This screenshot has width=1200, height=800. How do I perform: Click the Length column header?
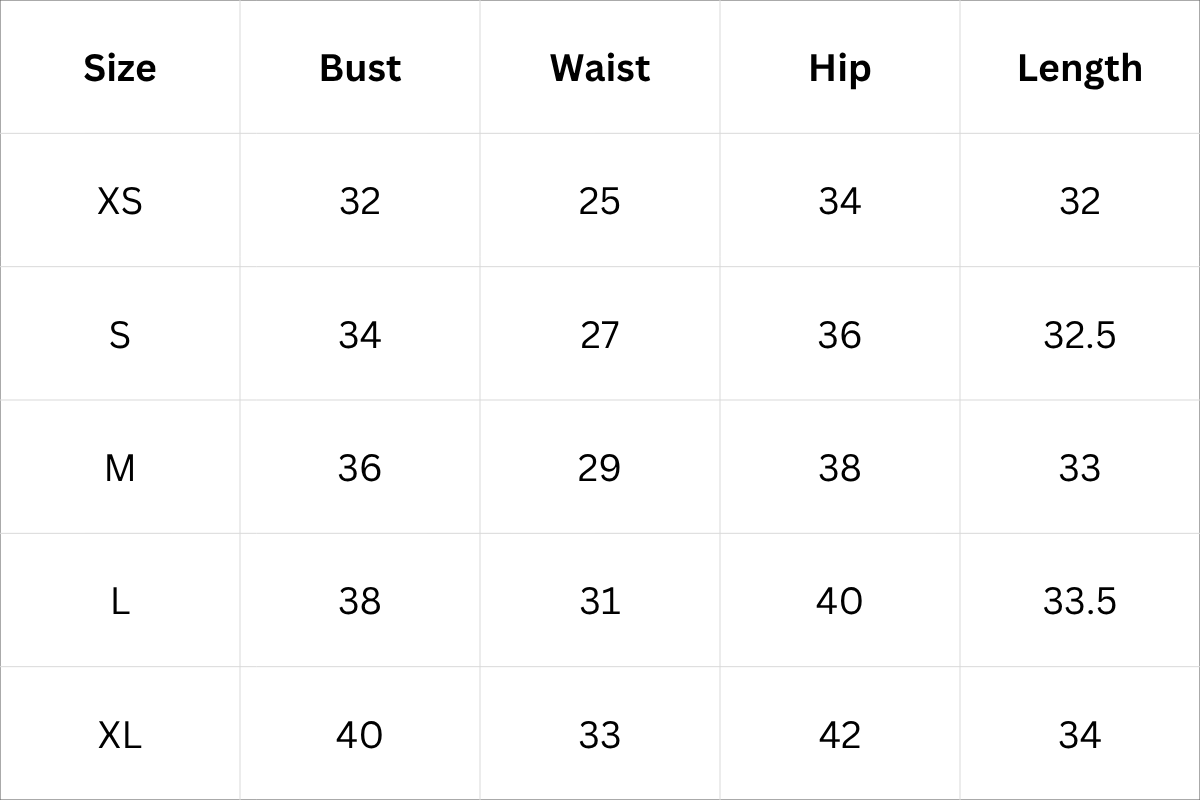(1080, 68)
